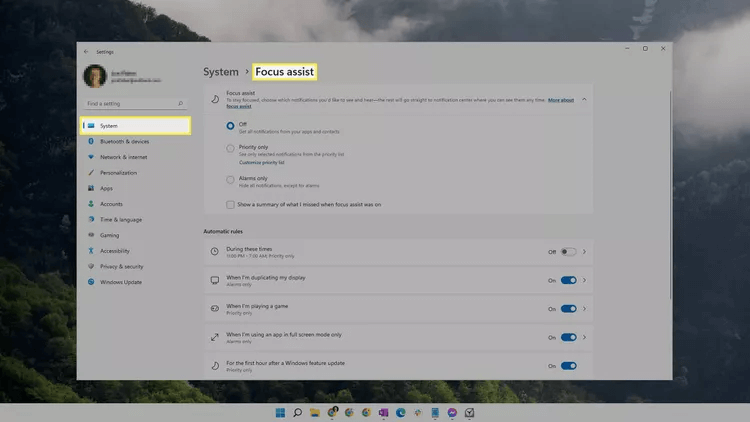Disable When I'm playing a game toggle
750x422 pixels.
pyautogui.click(x=568, y=309)
